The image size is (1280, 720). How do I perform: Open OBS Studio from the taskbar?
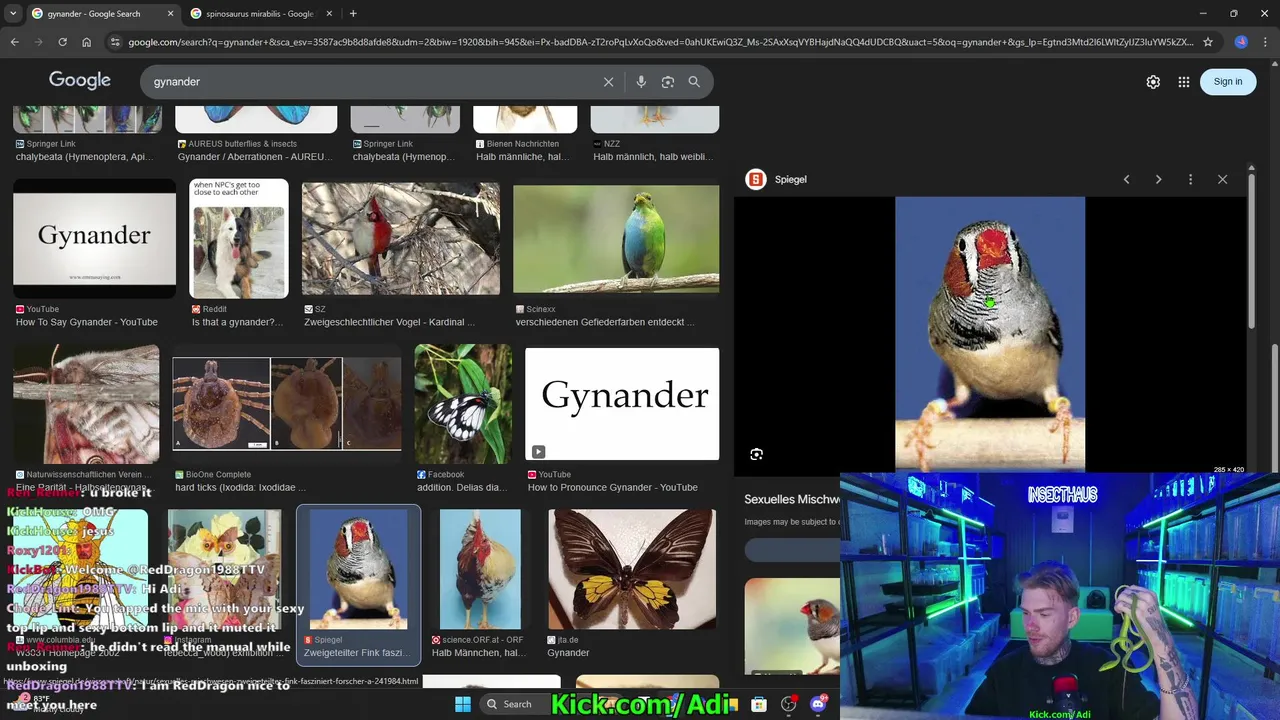pos(789,704)
